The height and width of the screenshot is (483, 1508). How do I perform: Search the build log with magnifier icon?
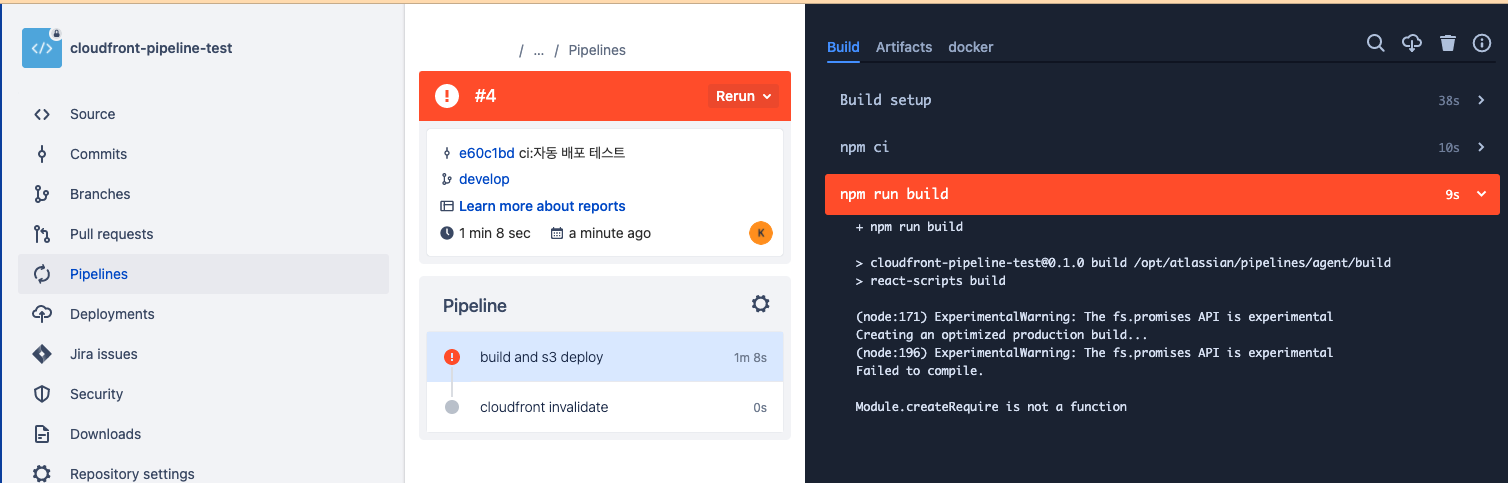[x=1376, y=43]
